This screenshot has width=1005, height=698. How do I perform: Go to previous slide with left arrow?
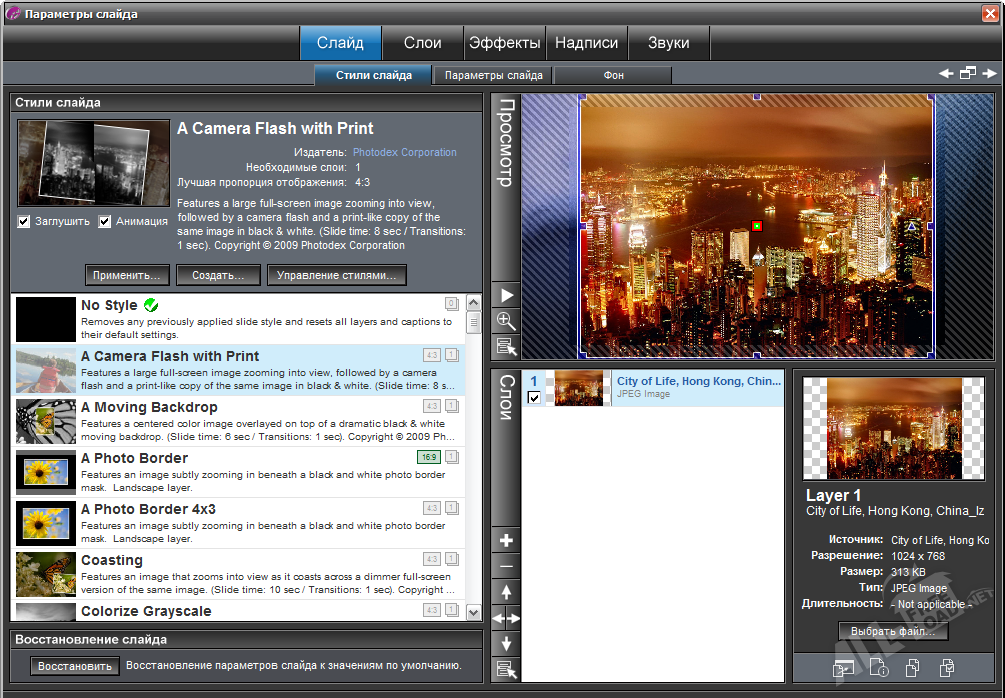(x=945, y=74)
